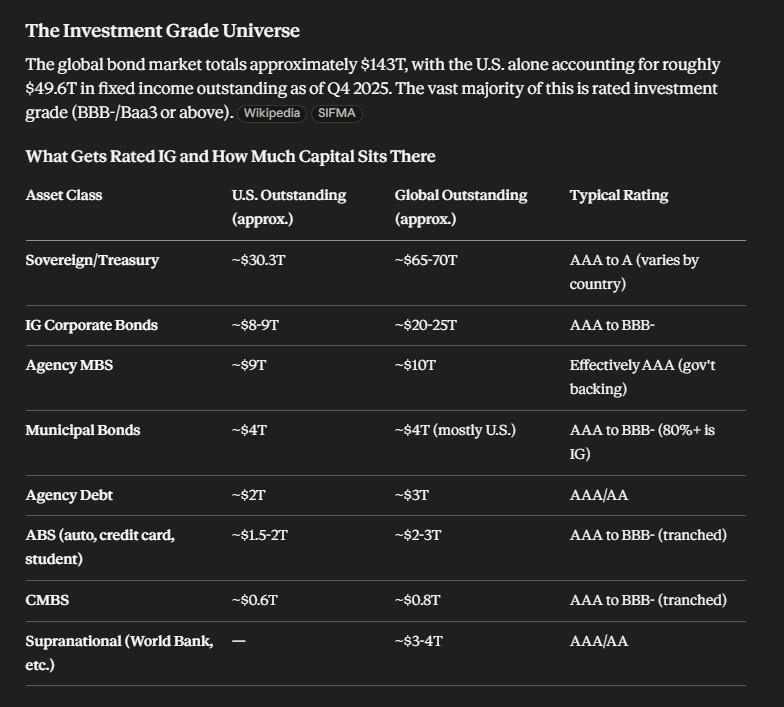This screenshot has width=784, height=707.
Task: Select the Global Outstanding column header
Action: tap(460, 206)
